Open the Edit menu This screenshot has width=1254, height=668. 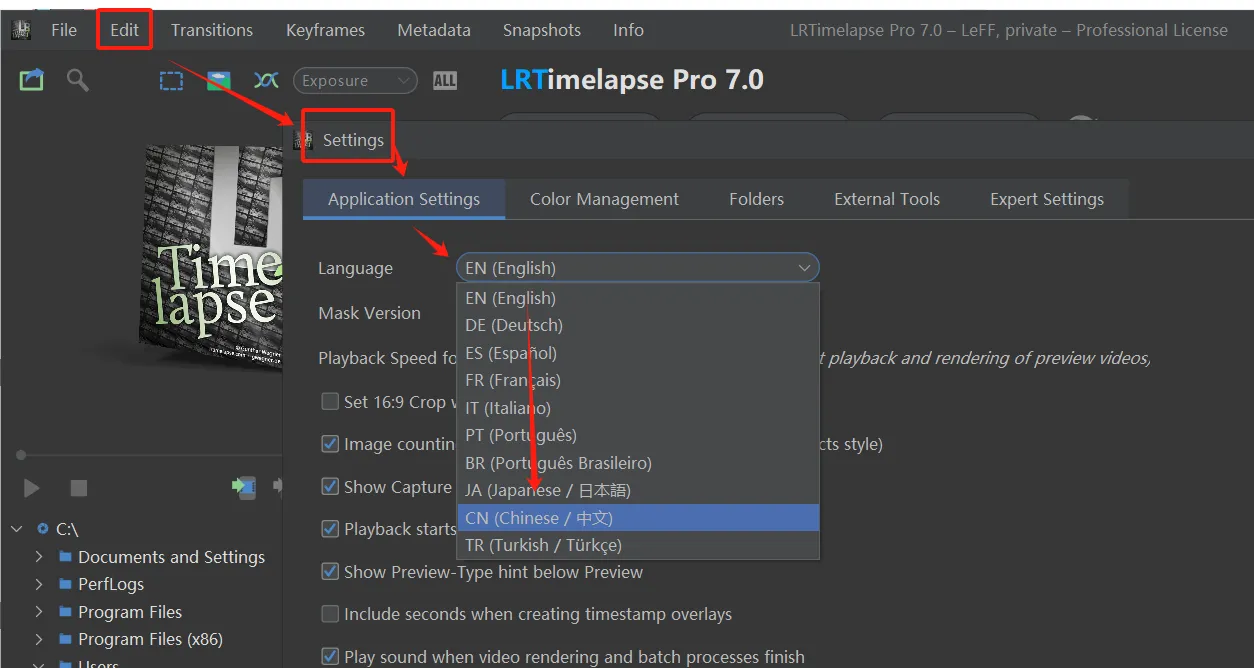(x=125, y=30)
